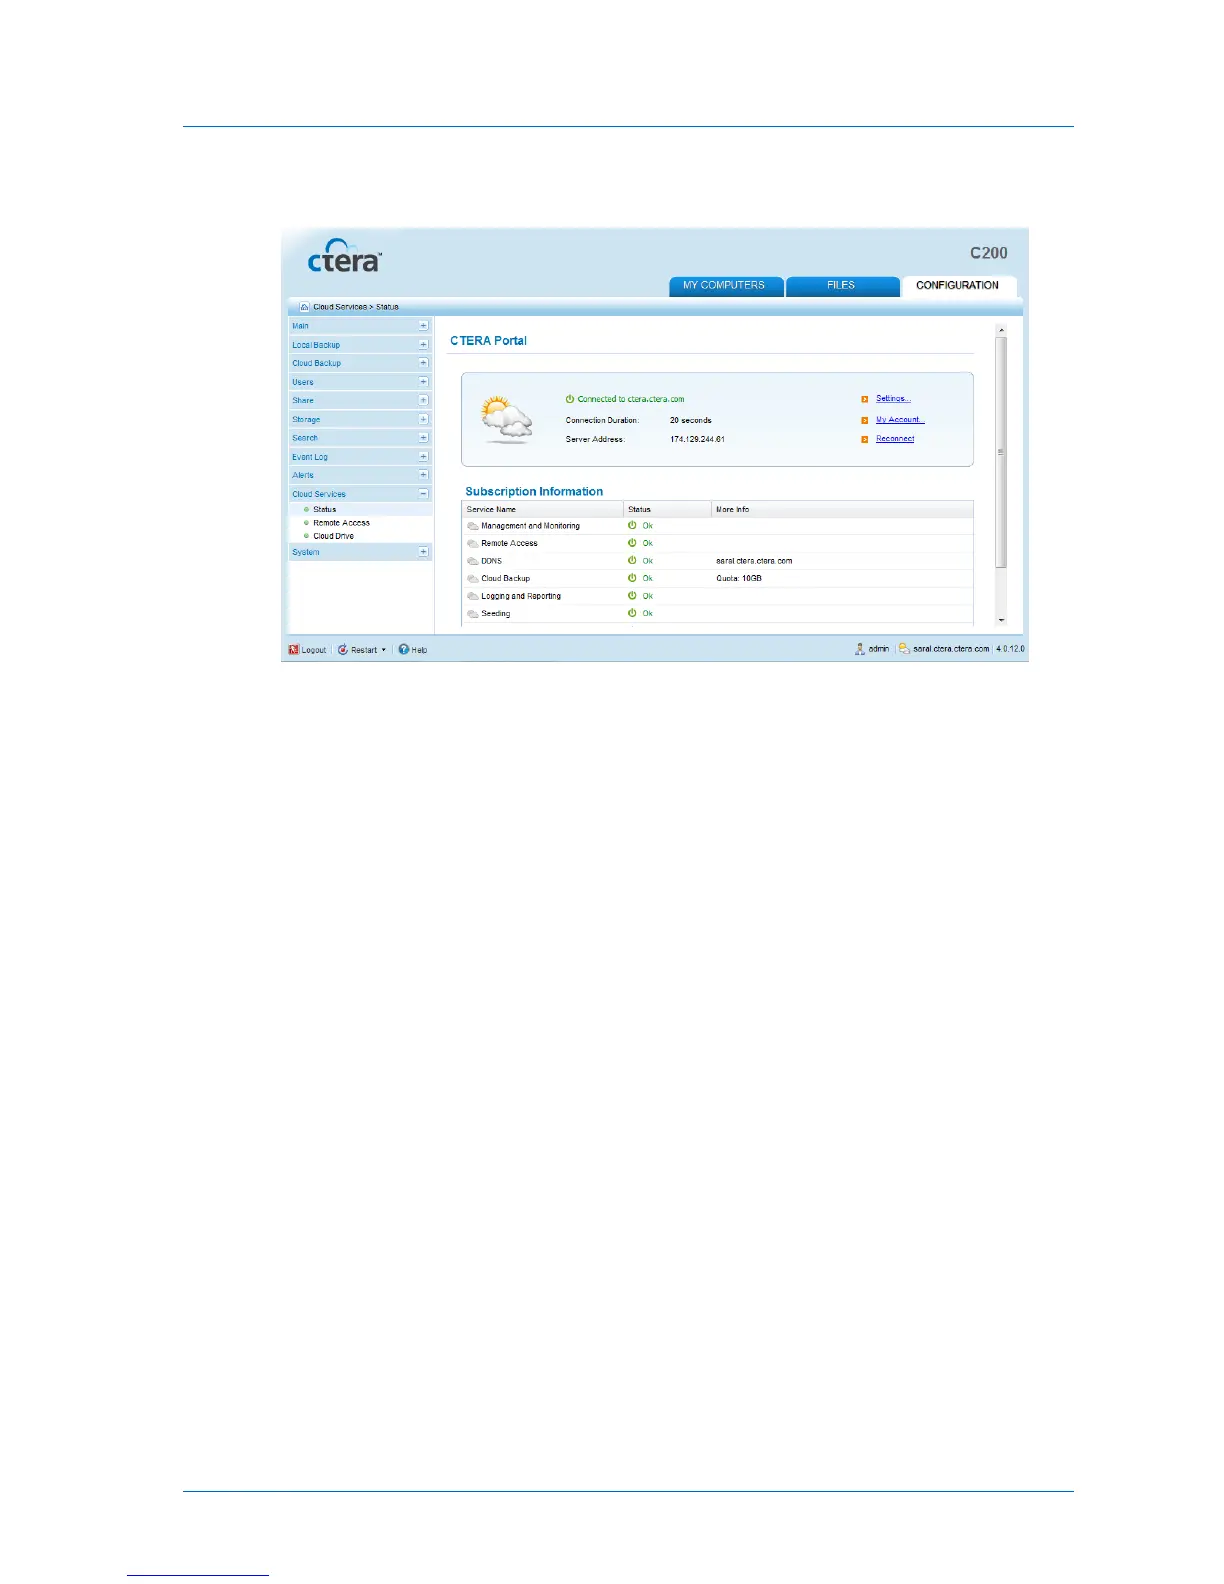Click the cloud icon beside Remote Access service
Screen dimensions: 1224x1584
(x=473, y=543)
